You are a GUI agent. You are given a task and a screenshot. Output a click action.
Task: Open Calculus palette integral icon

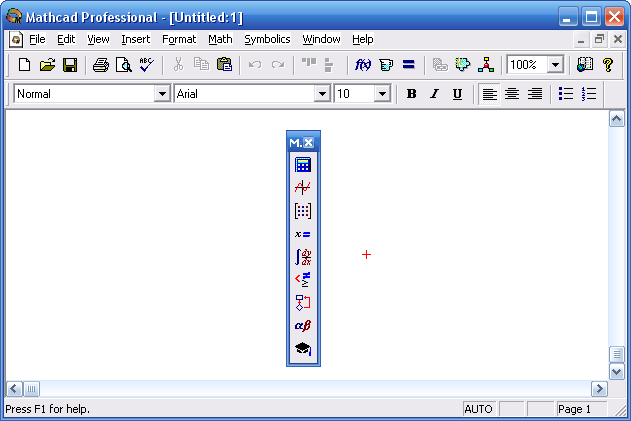point(303,257)
